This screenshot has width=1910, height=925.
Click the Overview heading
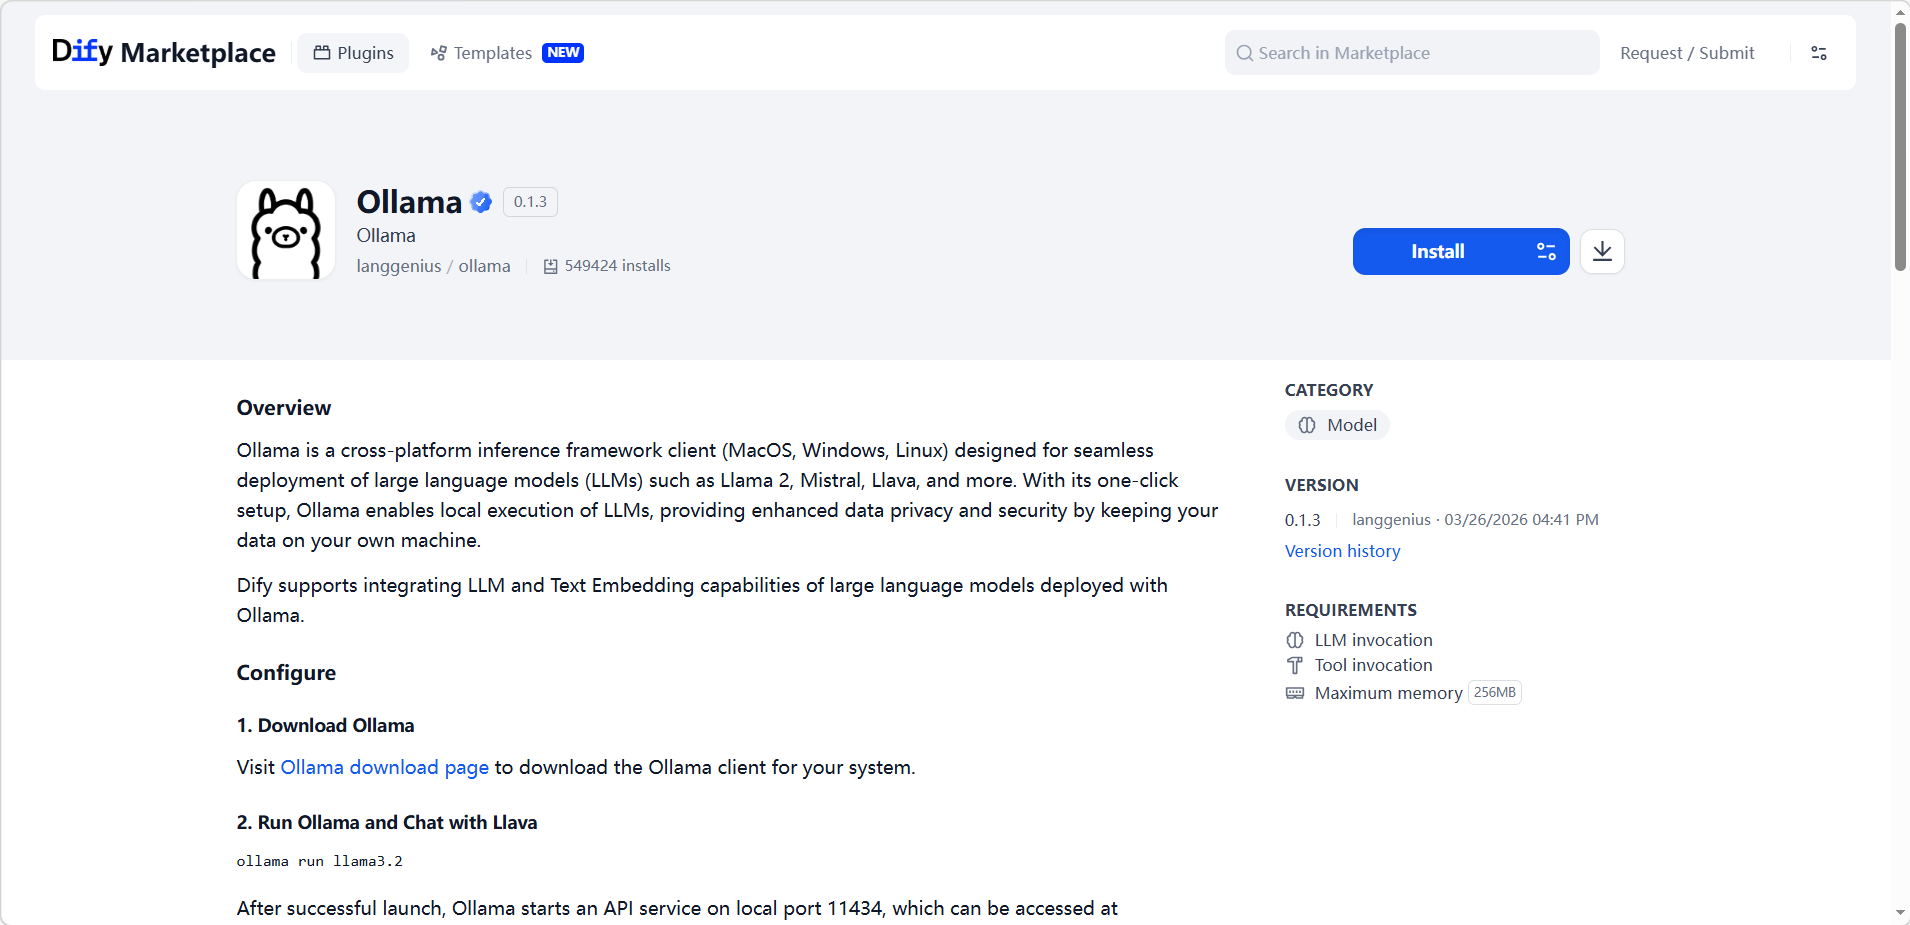click(x=284, y=408)
